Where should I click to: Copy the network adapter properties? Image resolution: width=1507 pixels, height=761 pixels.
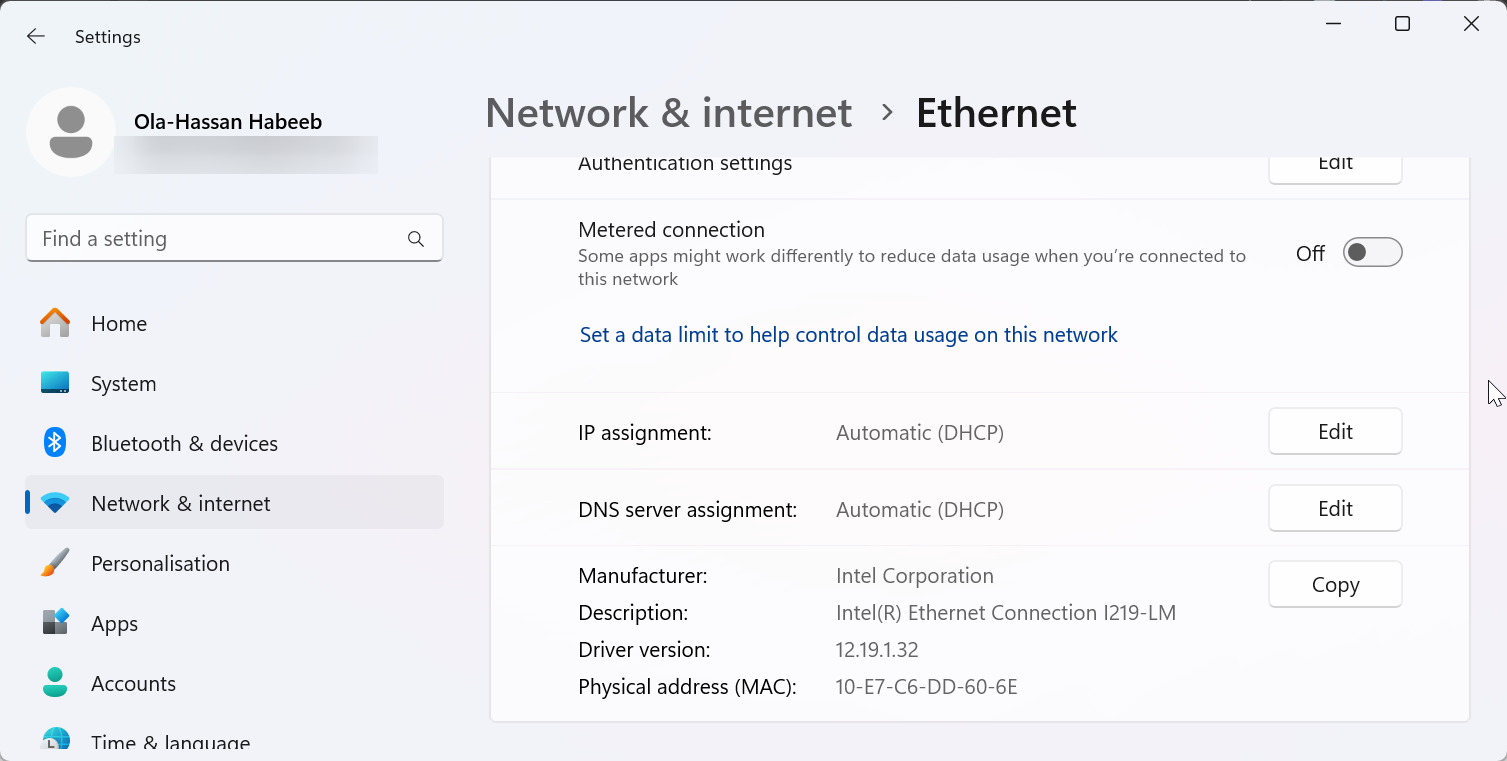tap(1335, 585)
